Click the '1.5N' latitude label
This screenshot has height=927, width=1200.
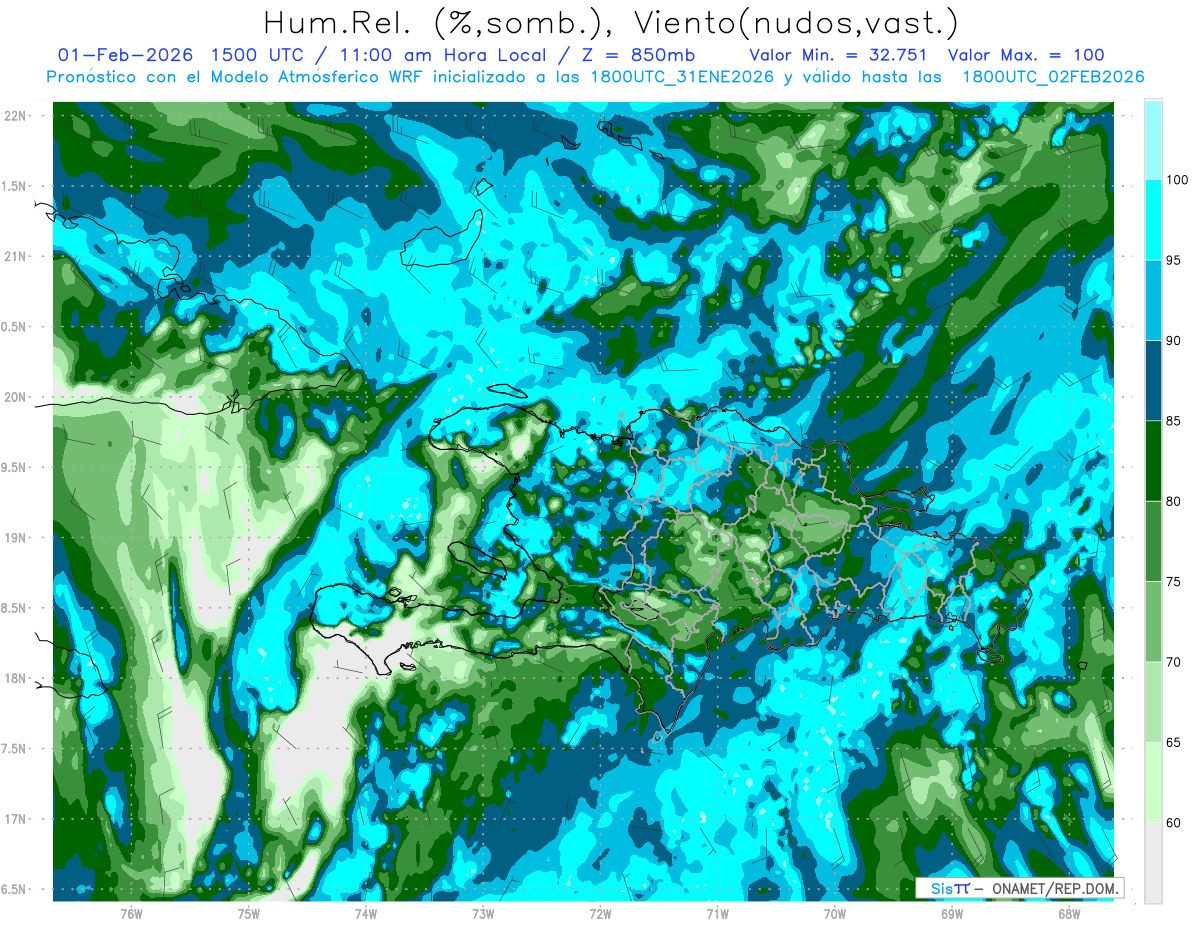click(16, 186)
